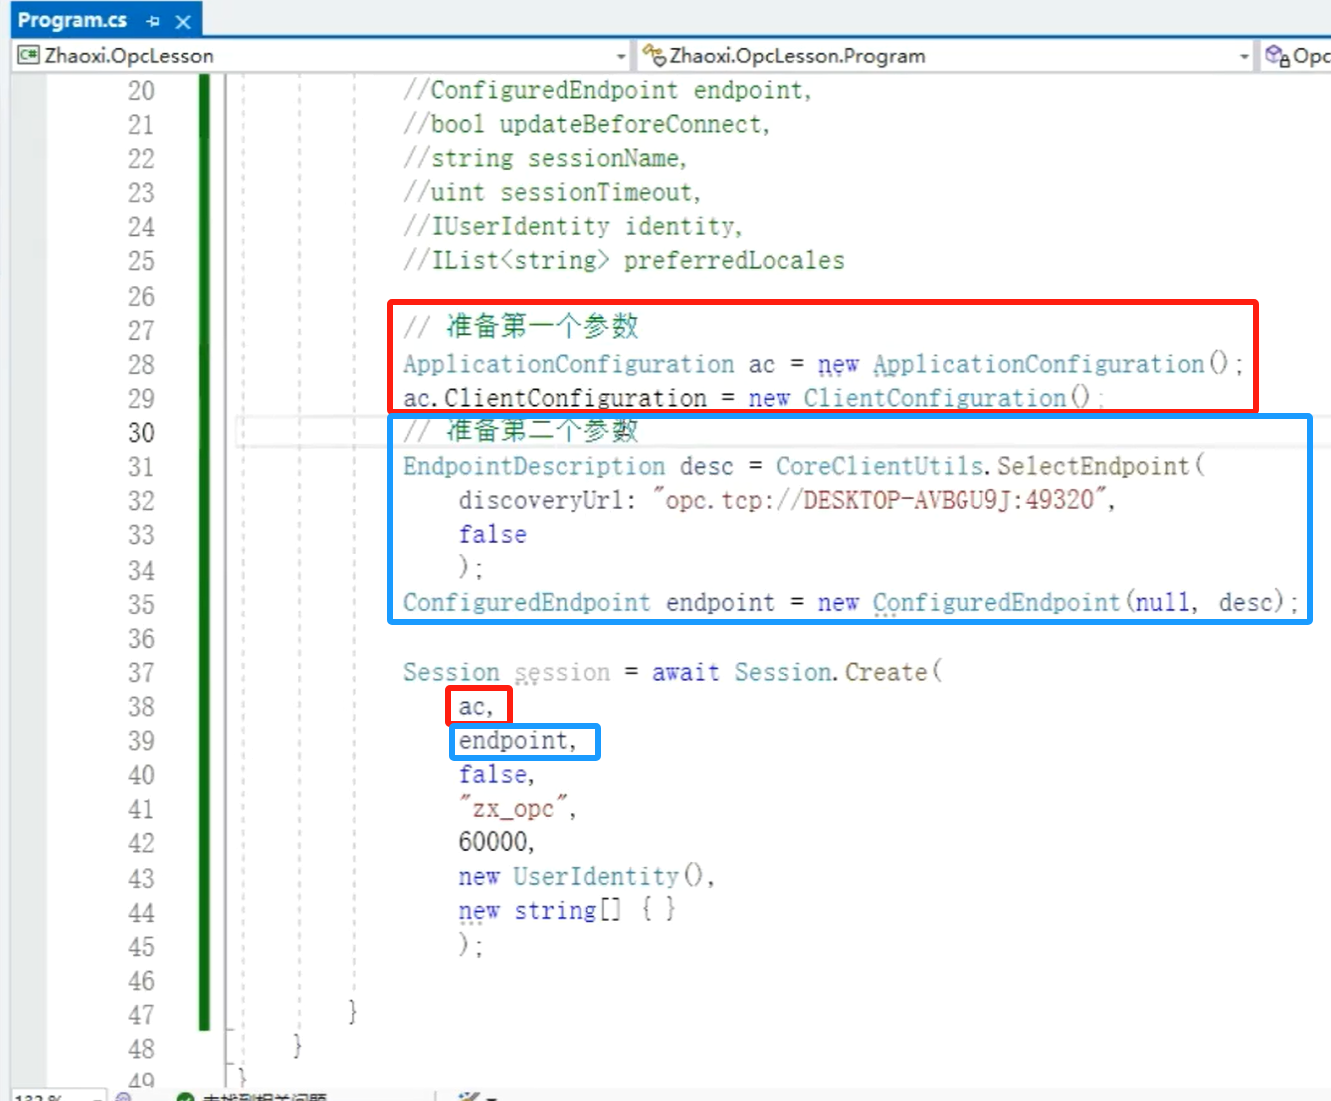Click line number 37 in the gutter
This screenshot has width=1331, height=1101.
click(x=141, y=673)
